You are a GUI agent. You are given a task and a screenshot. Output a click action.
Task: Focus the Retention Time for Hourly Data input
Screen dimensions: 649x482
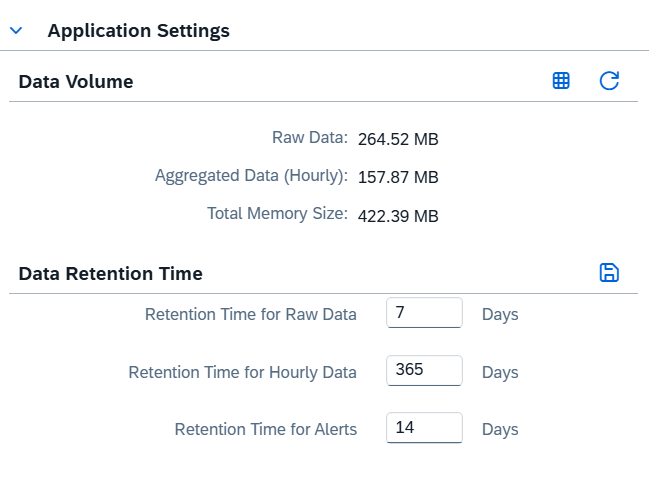click(x=424, y=371)
